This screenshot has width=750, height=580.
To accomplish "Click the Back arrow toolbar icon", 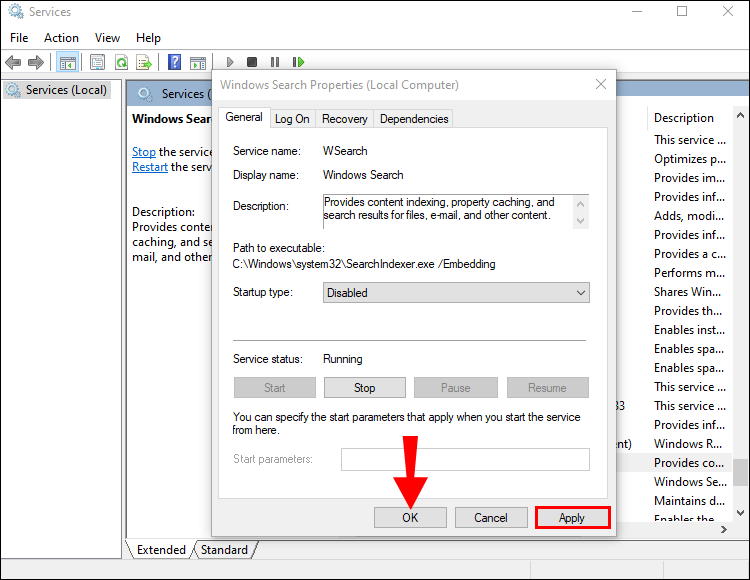I will pos(13,62).
